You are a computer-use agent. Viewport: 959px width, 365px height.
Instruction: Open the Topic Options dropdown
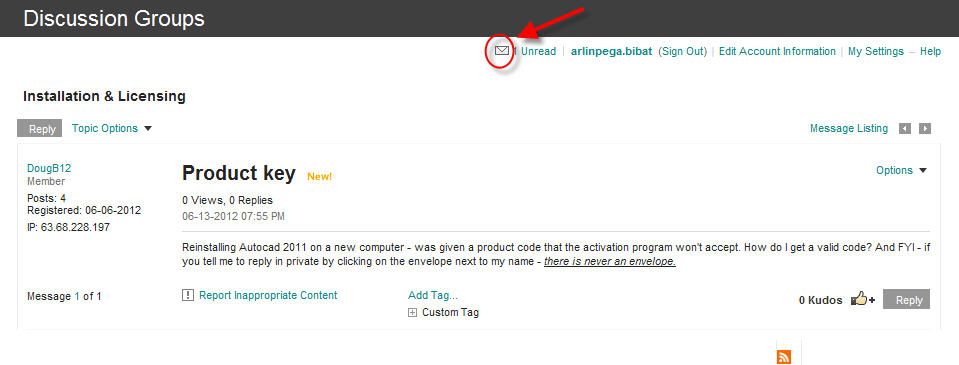pos(112,128)
